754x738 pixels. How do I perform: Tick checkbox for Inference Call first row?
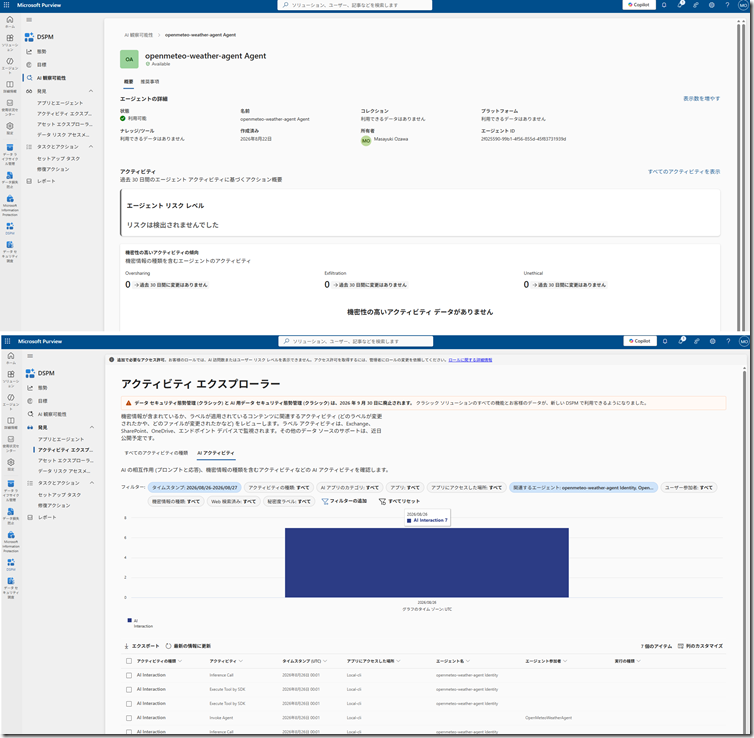coord(129,675)
